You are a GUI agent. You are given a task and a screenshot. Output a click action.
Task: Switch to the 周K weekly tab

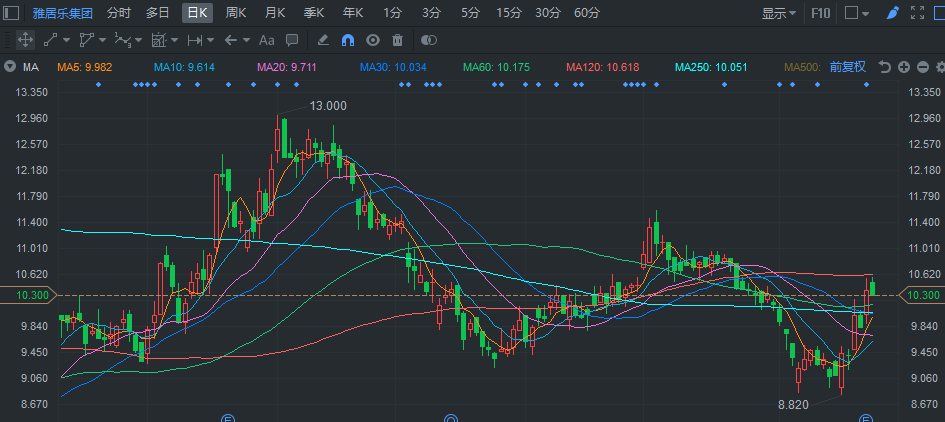coord(236,13)
